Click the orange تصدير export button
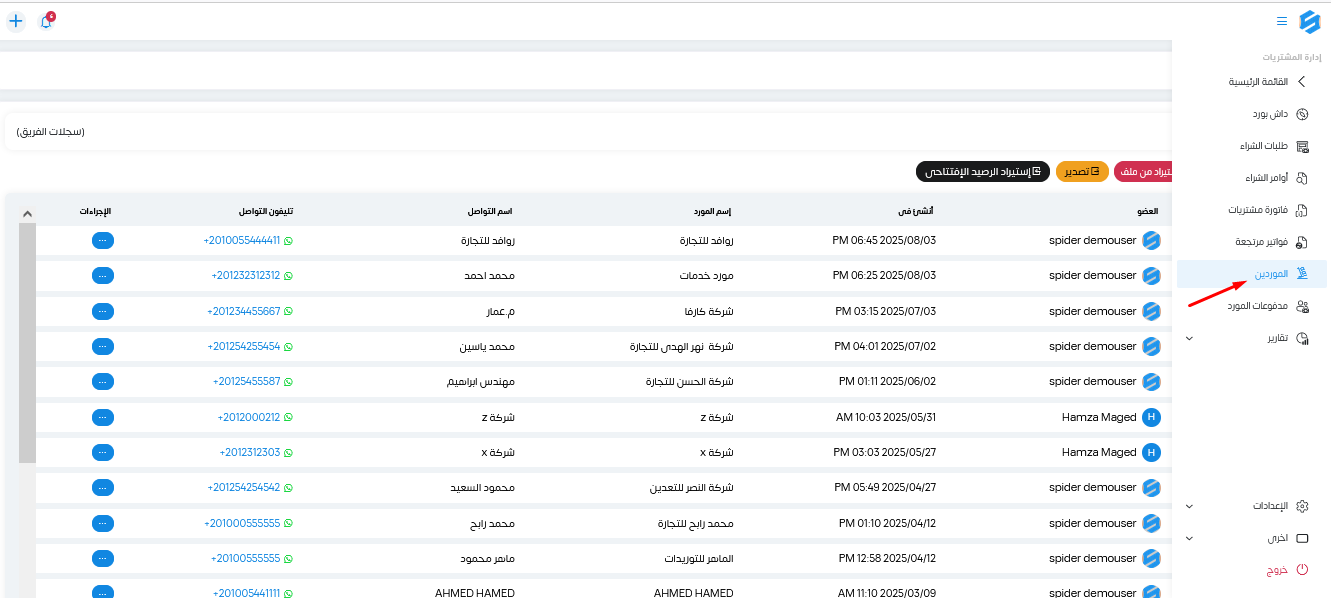 point(1082,172)
